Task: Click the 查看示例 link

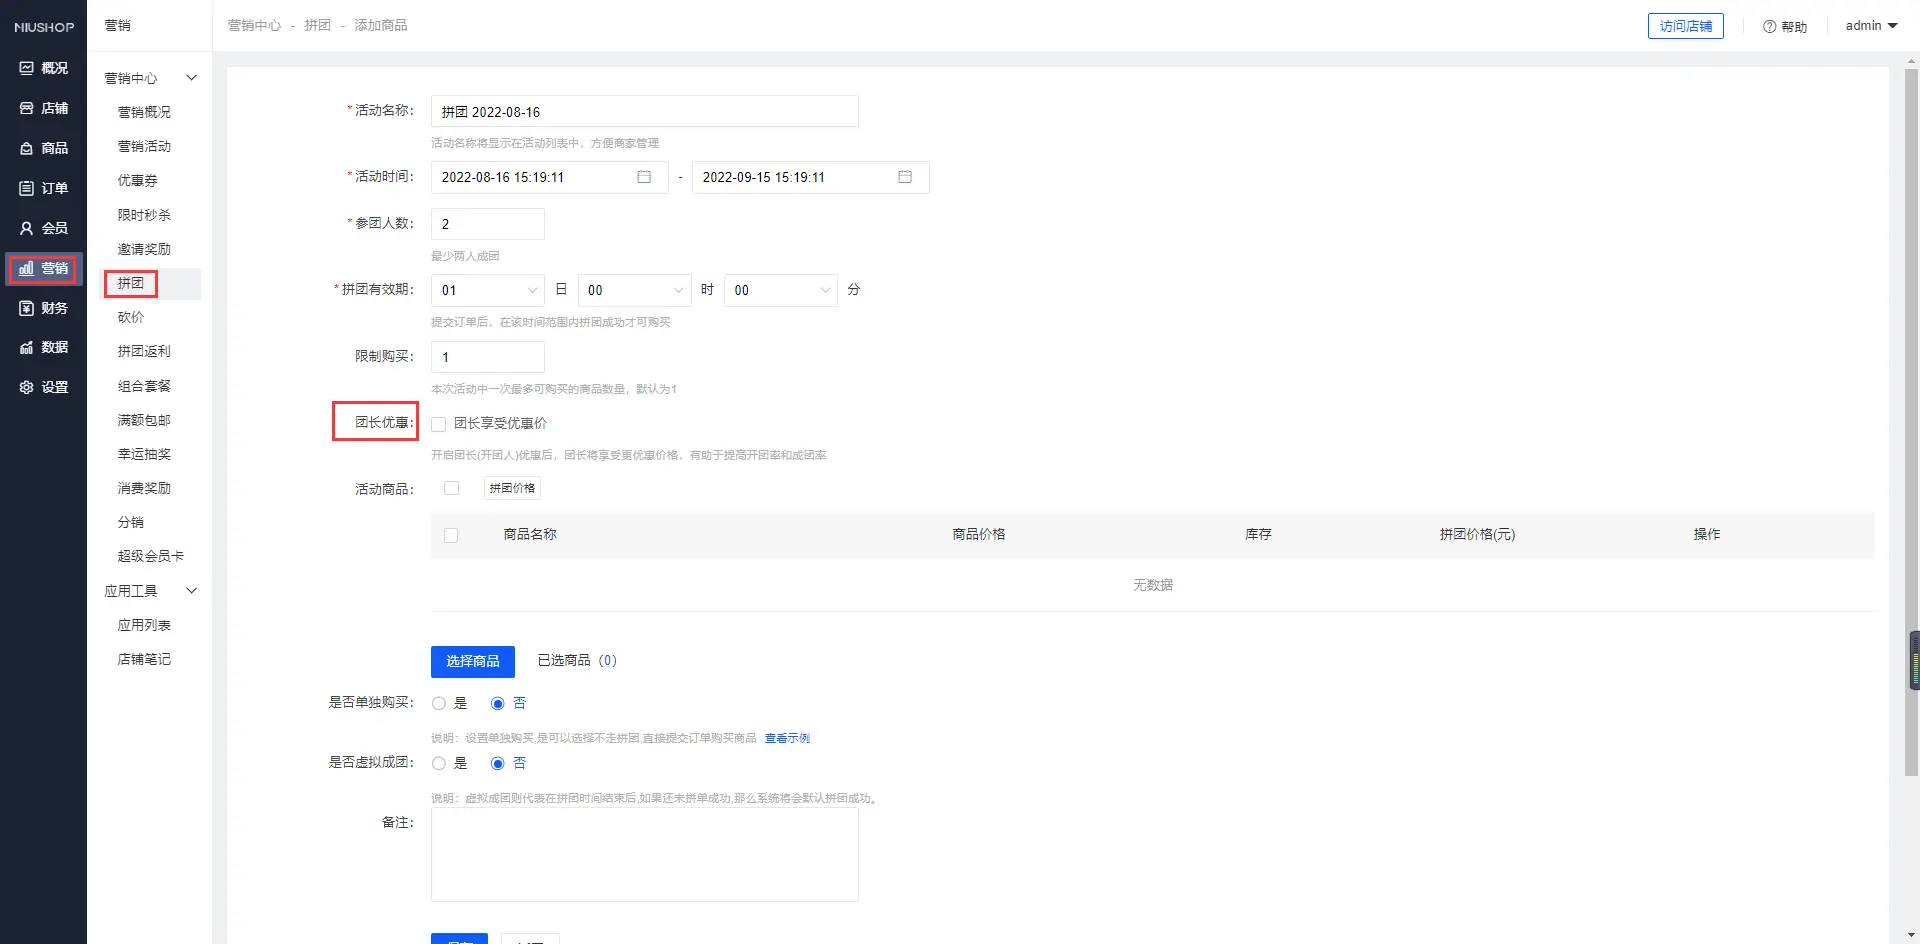Action: click(x=787, y=738)
